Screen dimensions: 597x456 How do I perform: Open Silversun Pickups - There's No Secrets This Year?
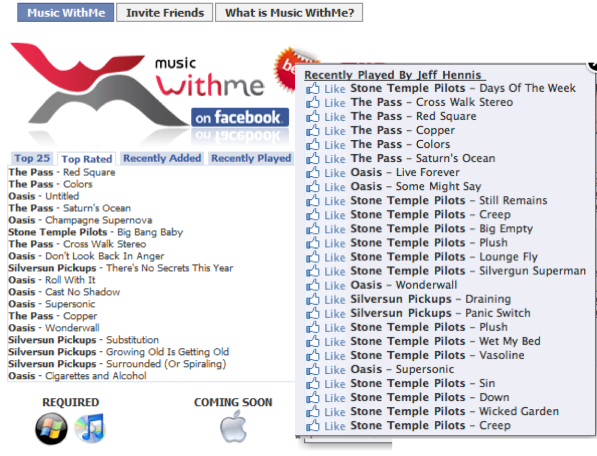[x=121, y=268]
